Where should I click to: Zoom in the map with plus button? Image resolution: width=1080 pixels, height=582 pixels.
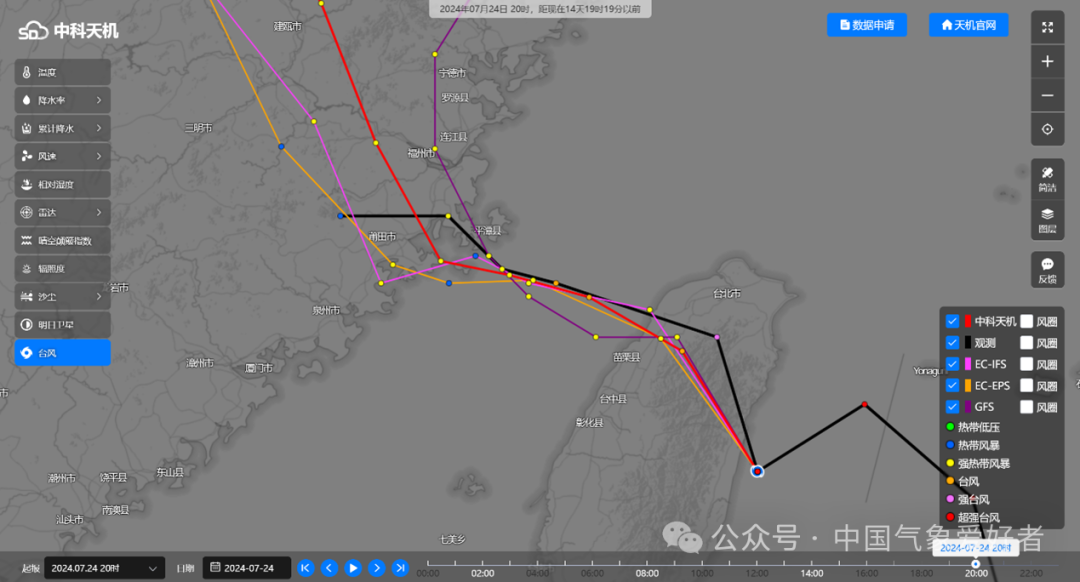[x=1047, y=61]
